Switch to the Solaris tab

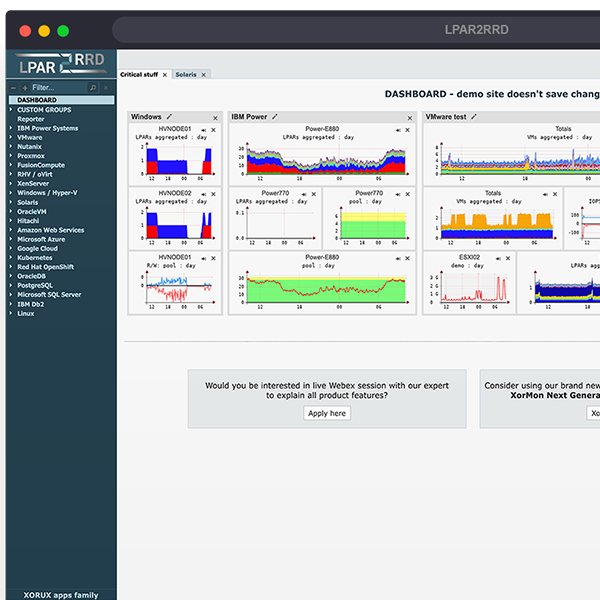(x=185, y=75)
